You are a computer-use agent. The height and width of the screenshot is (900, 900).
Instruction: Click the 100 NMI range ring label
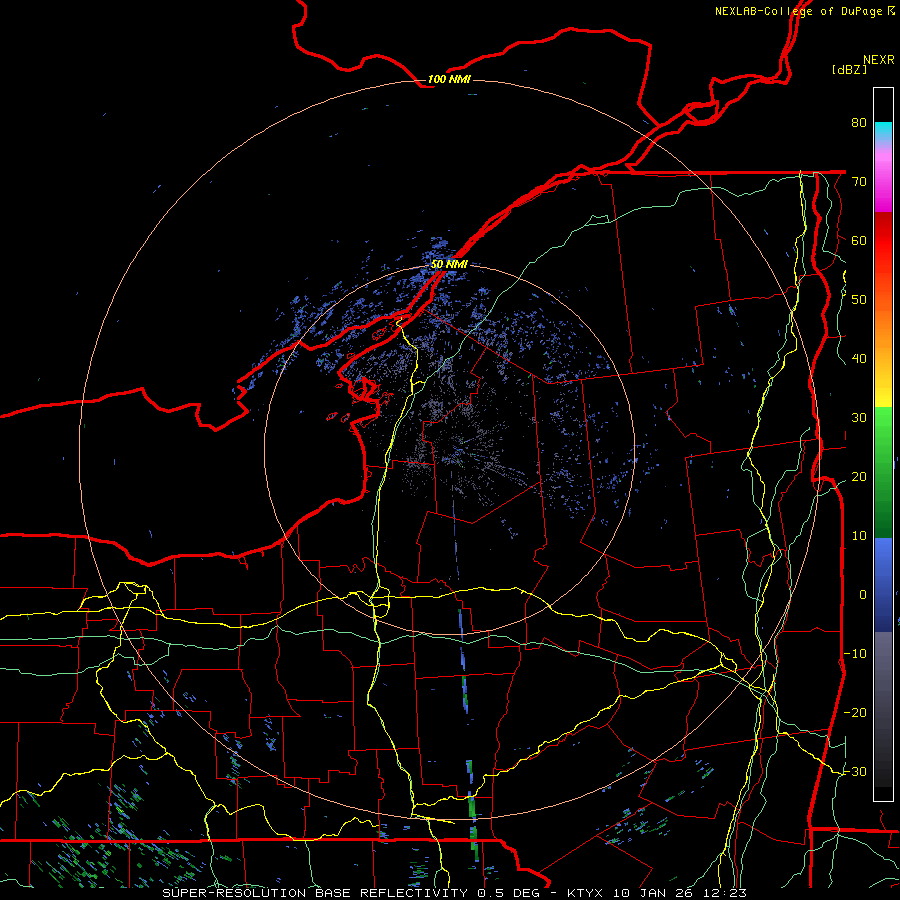tap(449, 79)
